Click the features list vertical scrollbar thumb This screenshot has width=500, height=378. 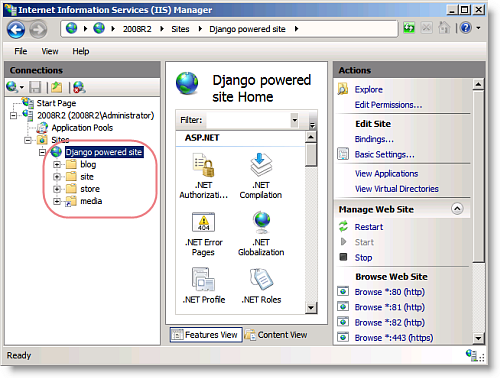click(311, 155)
